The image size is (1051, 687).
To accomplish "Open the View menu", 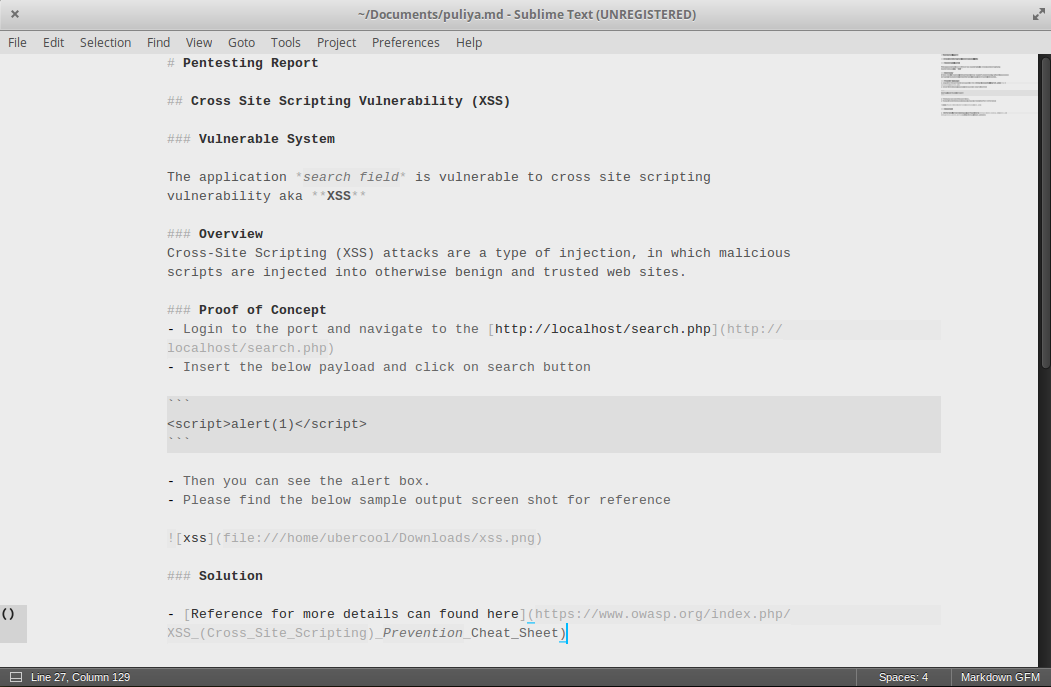I will click(199, 42).
